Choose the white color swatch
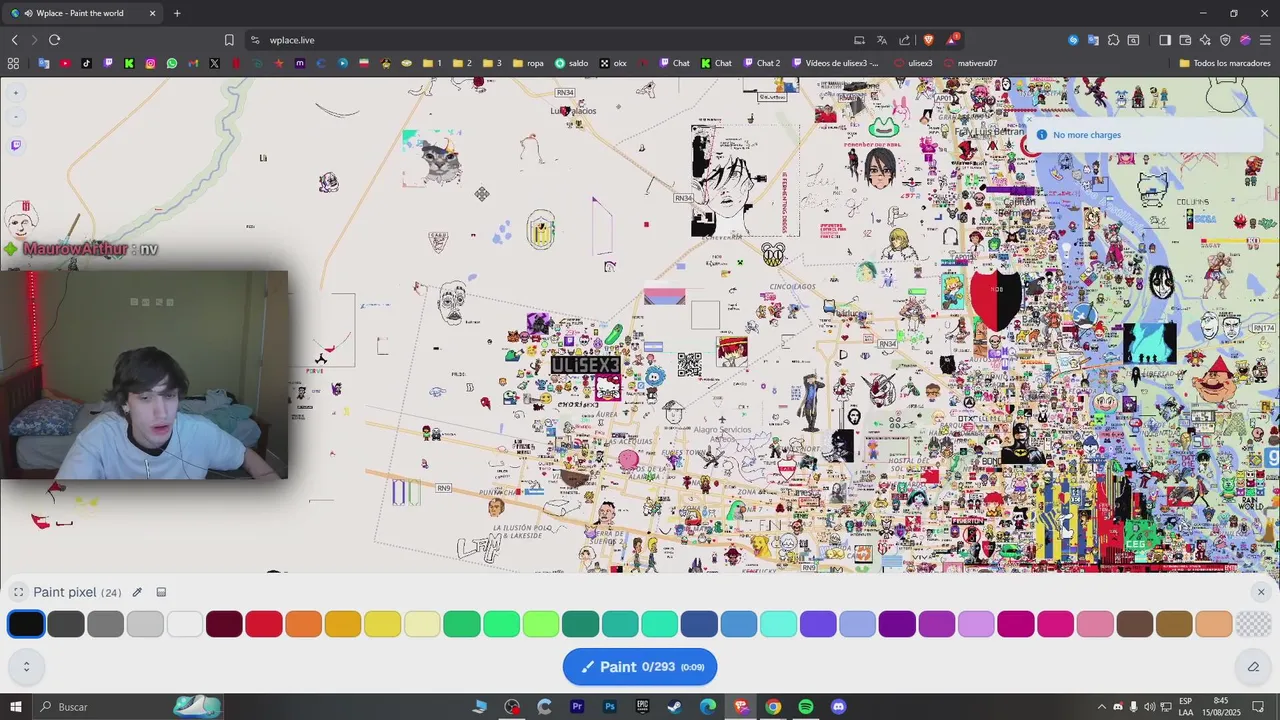Screen dimensions: 1280x720 click(x=185, y=624)
